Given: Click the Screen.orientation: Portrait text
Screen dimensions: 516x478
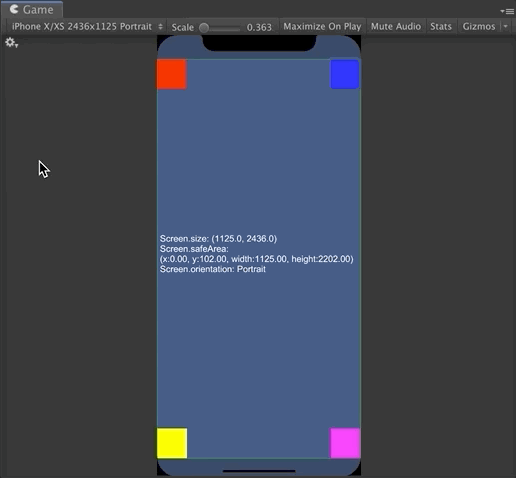Looking at the screenshot, I should pos(213,269).
